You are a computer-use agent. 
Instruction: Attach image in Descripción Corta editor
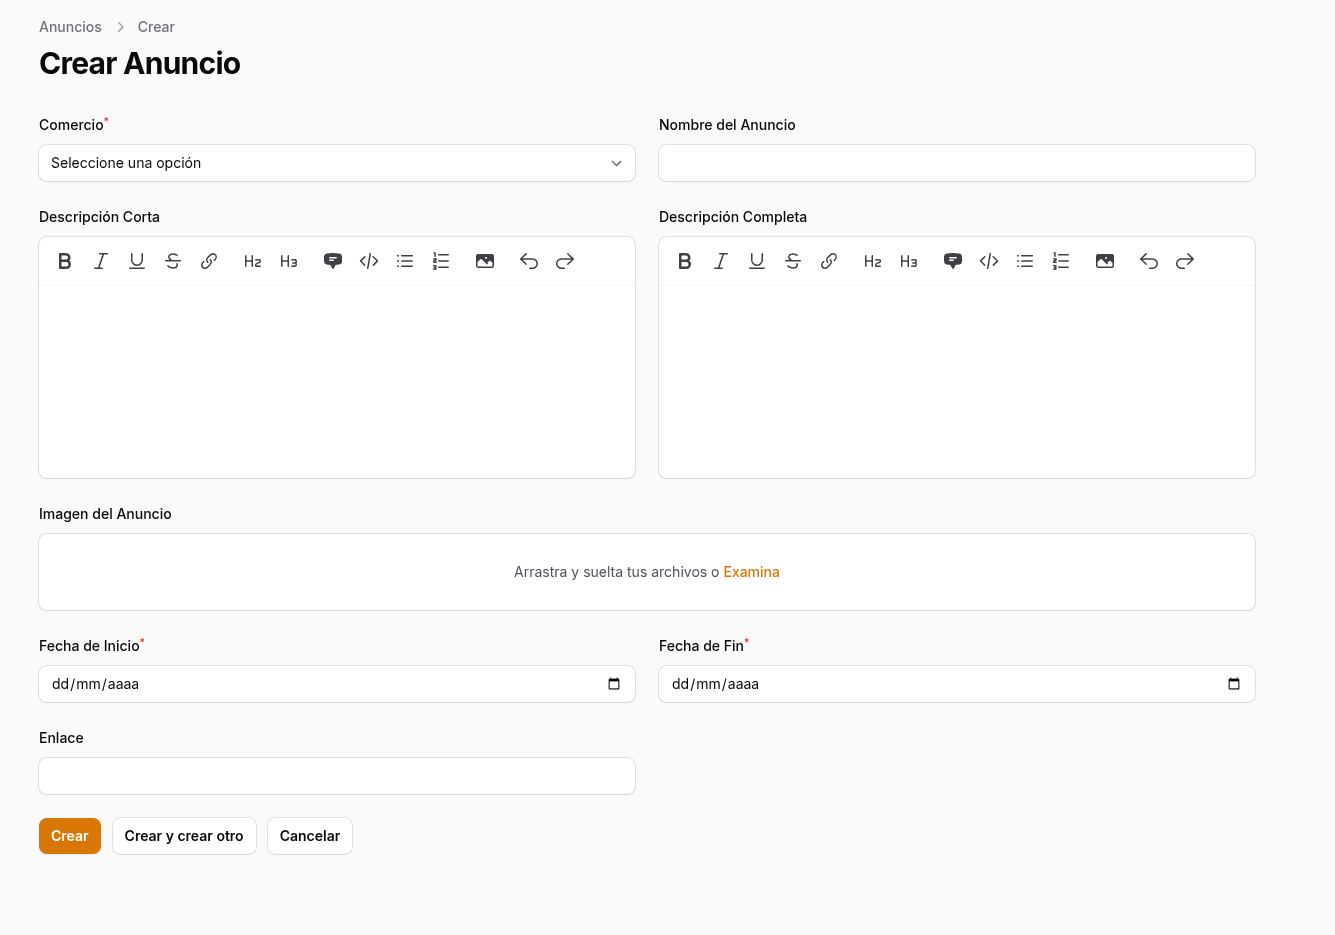point(485,261)
